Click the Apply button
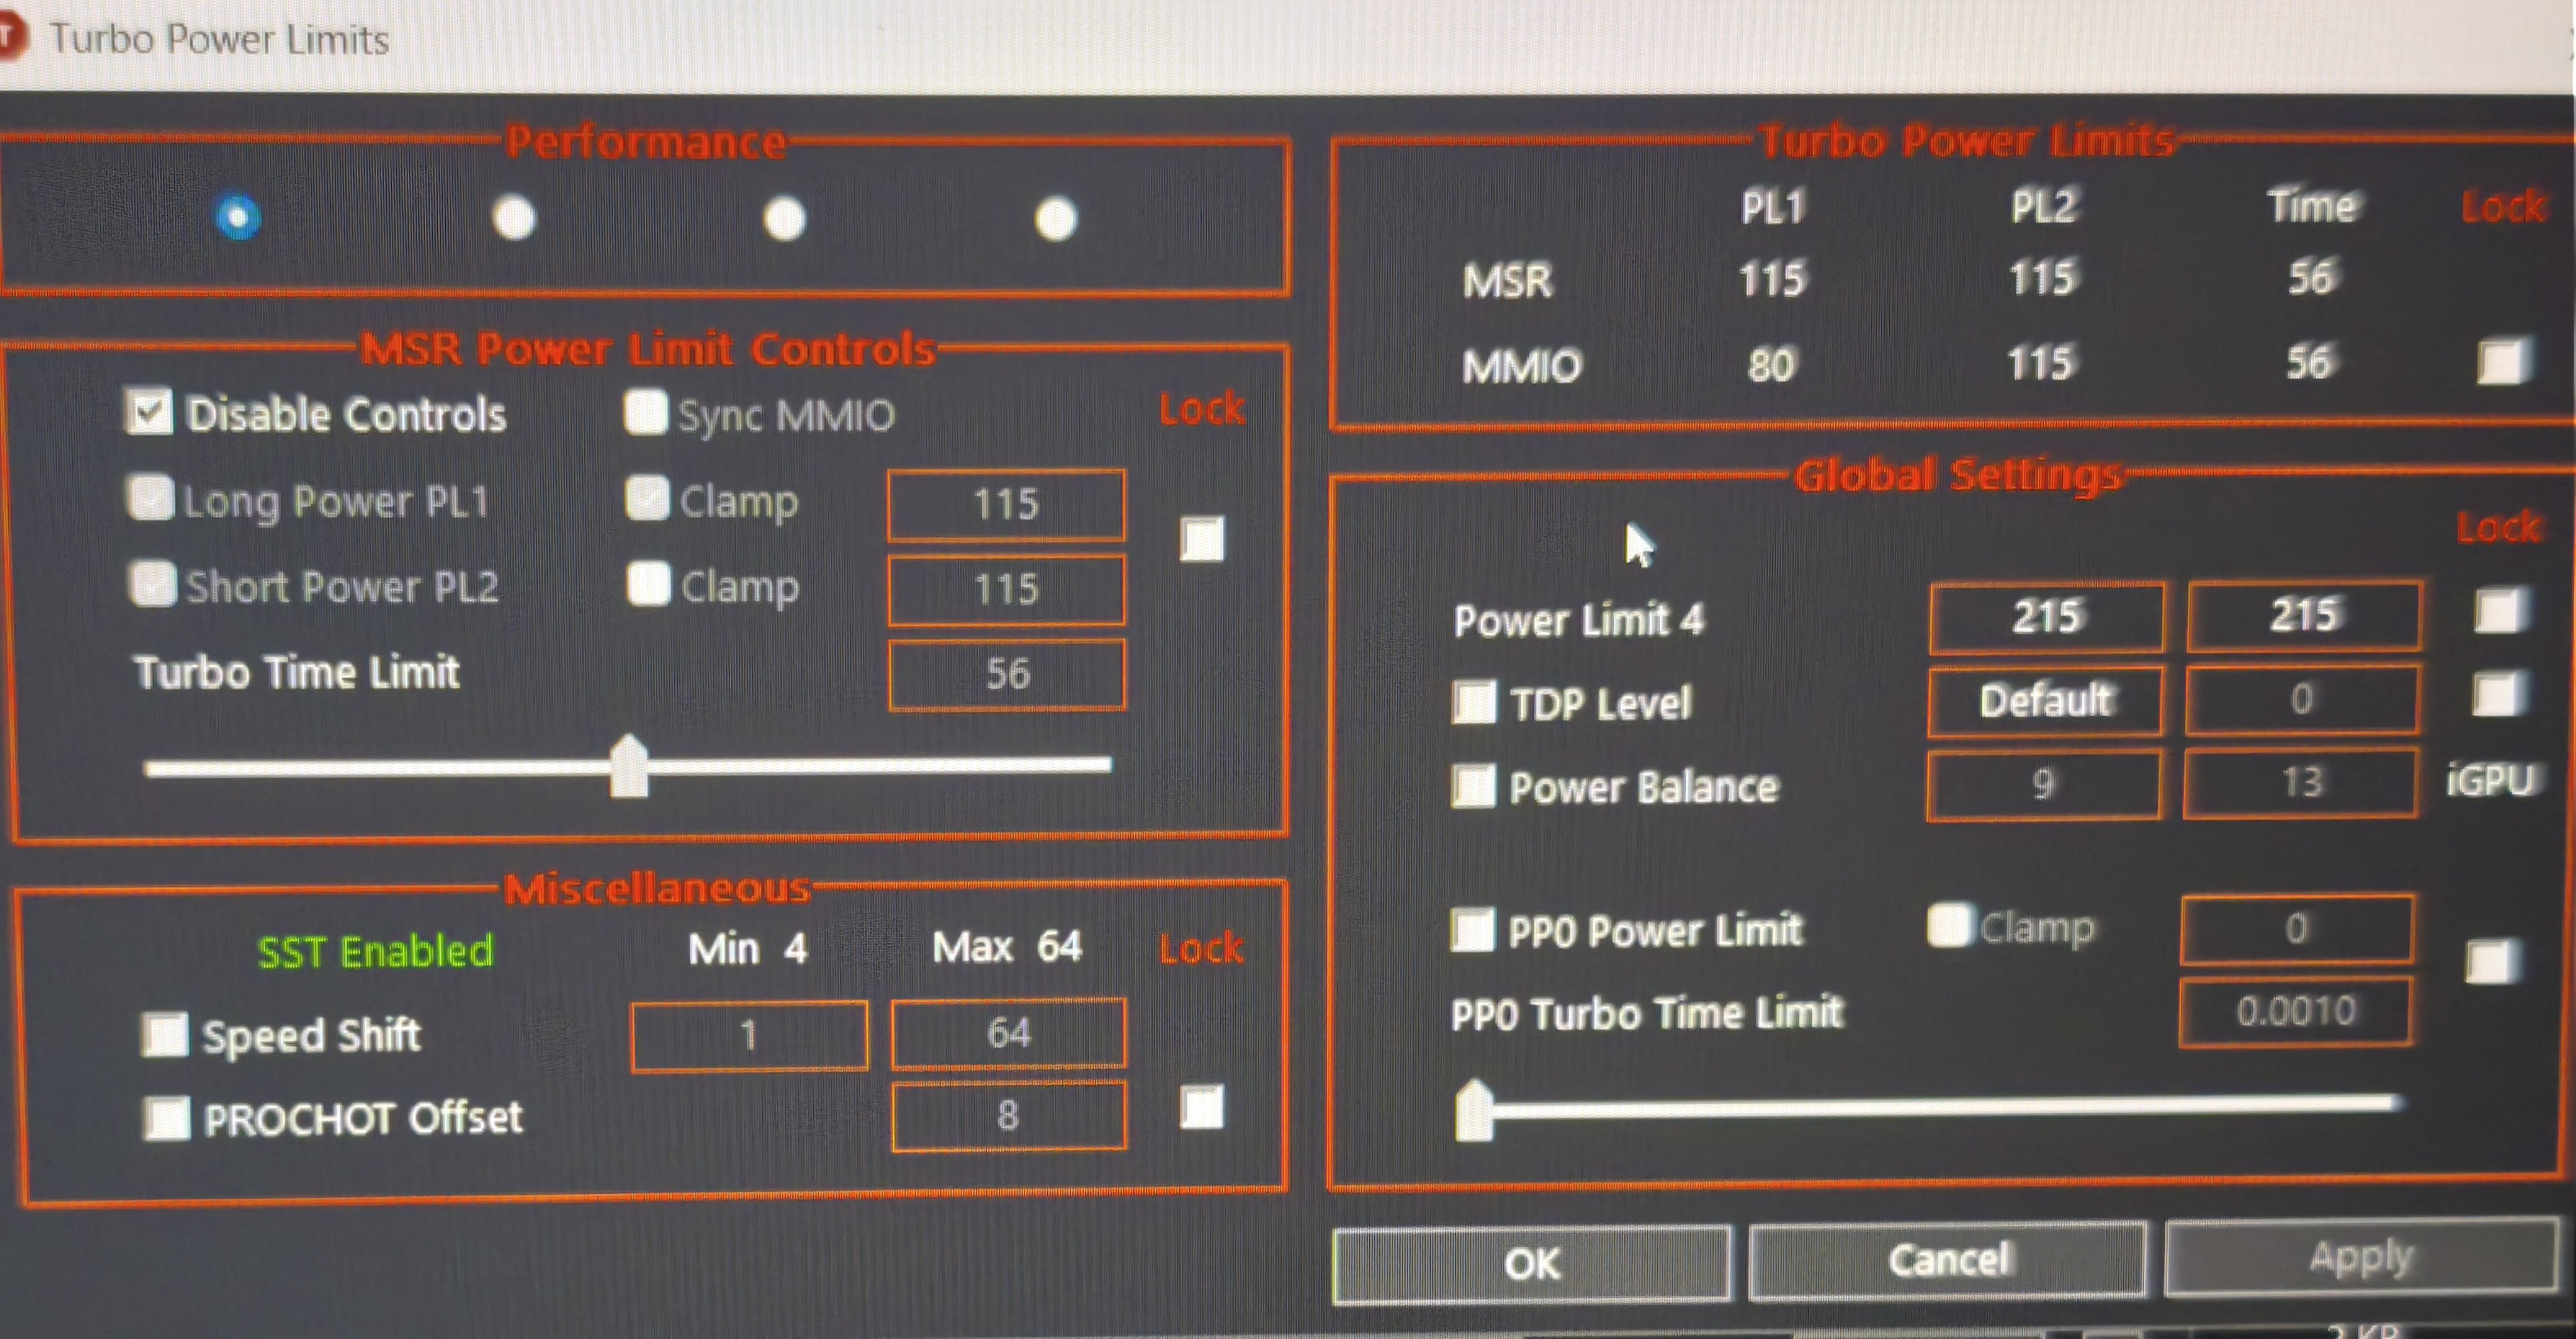The height and width of the screenshot is (1339, 2576). pos(2361,1256)
